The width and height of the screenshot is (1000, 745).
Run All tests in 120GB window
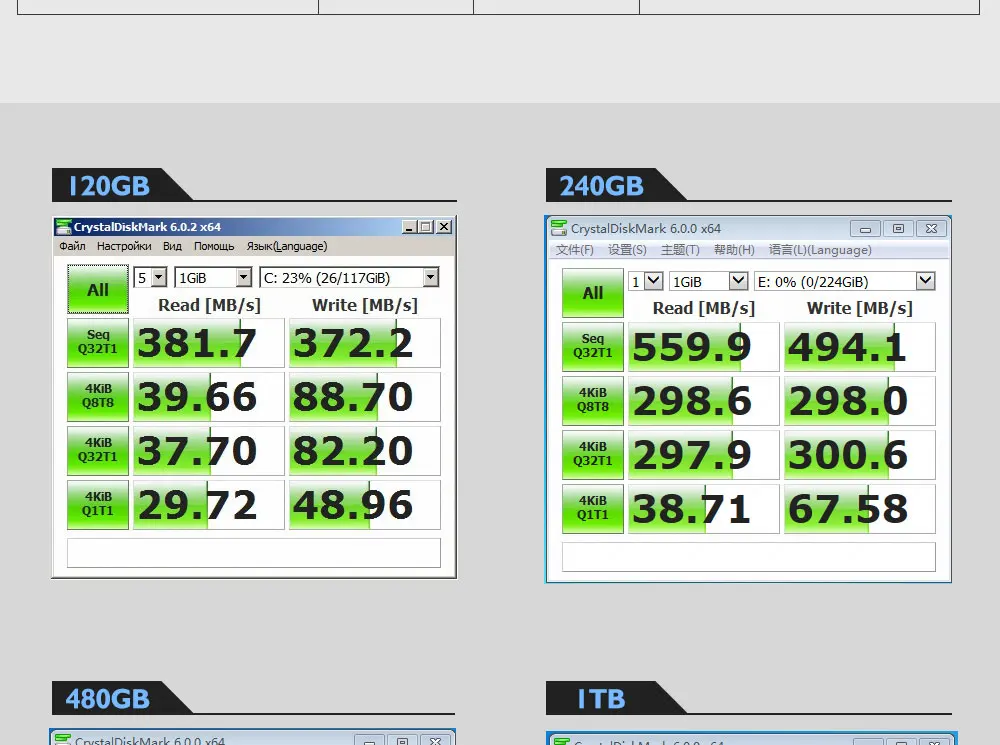[x=98, y=290]
